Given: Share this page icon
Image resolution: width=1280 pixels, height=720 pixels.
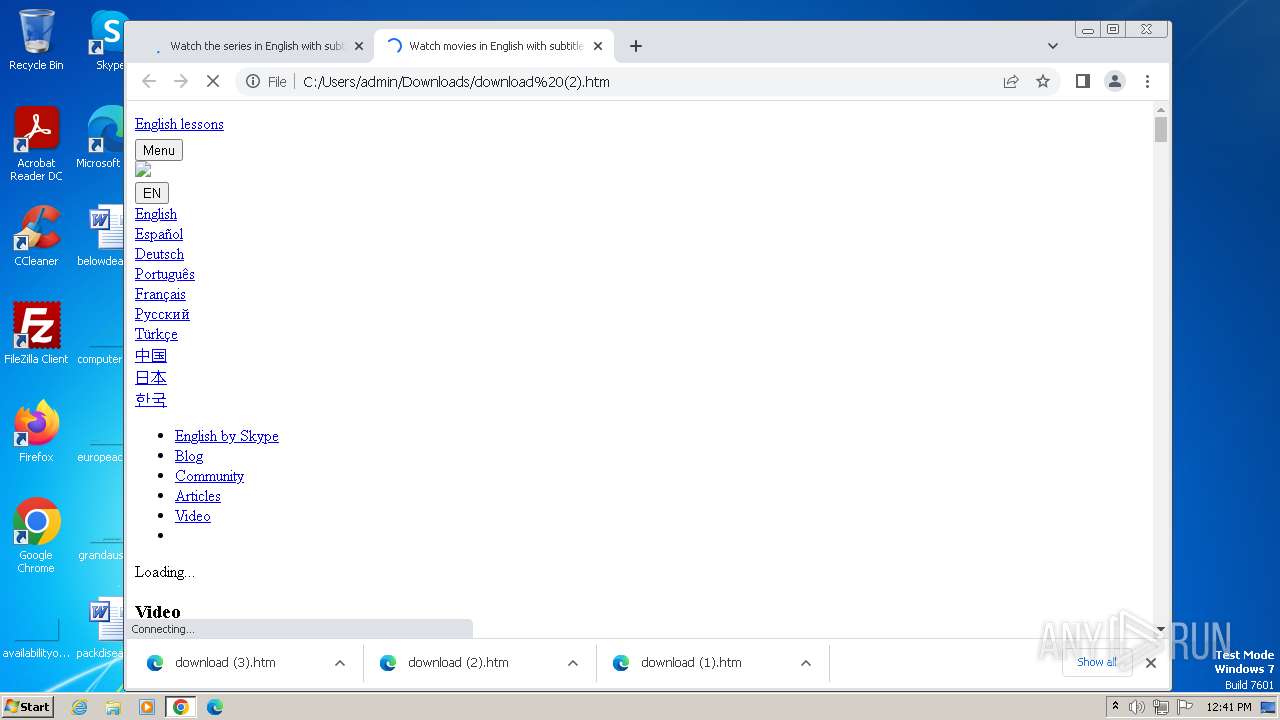Looking at the screenshot, I should [1011, 81].
